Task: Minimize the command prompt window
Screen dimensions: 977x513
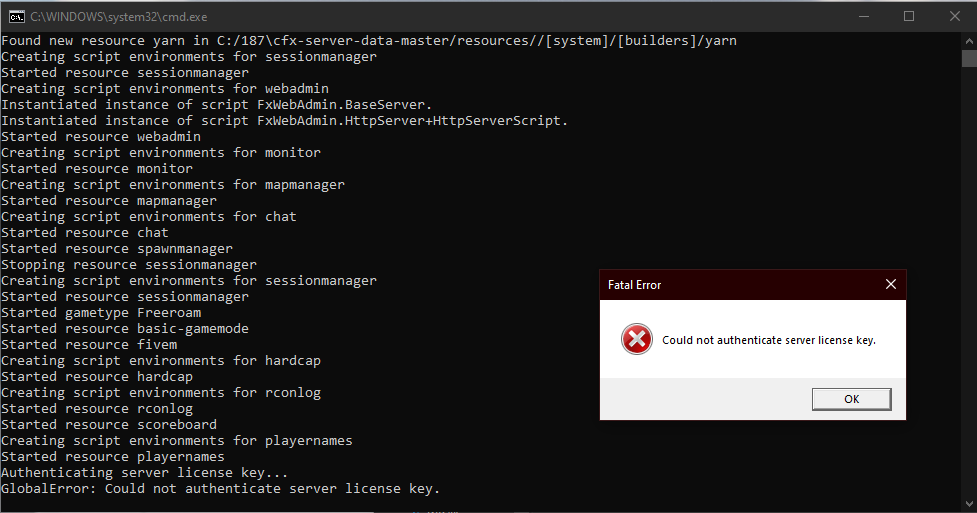Action: click(864, 16)
